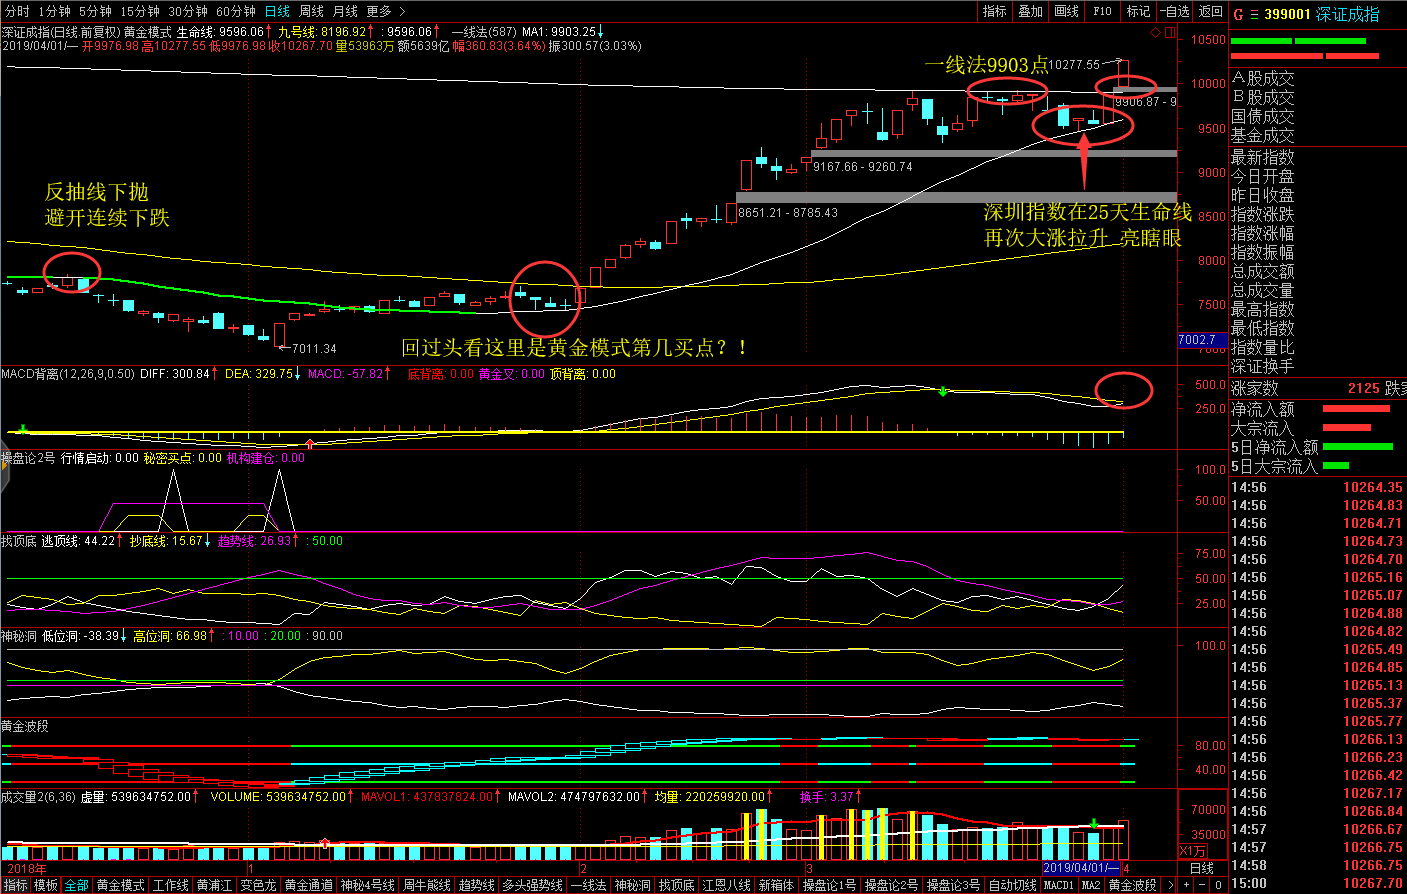Click the 7002.7 price tag on axis
Image resolution: width=1407 pixels, height=894 pixels.
1200,340
